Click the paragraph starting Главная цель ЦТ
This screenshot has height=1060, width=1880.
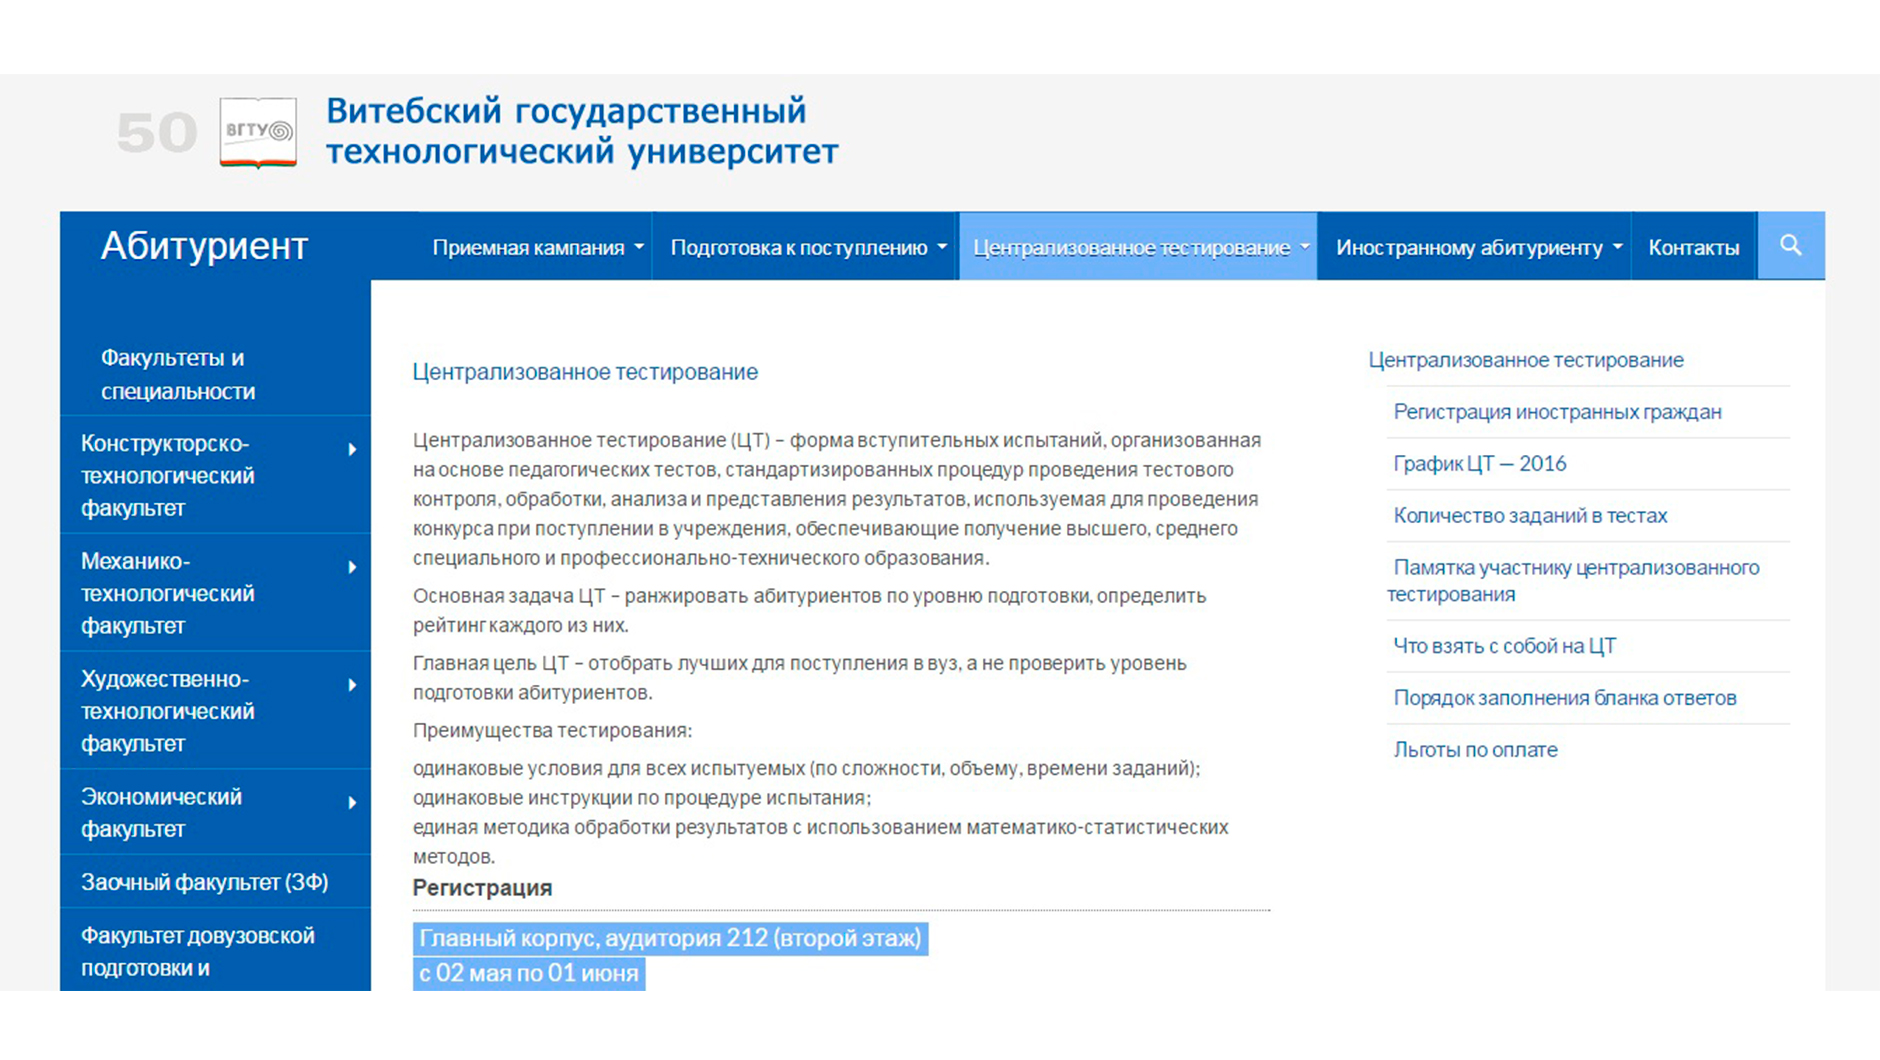pos(800,678)
